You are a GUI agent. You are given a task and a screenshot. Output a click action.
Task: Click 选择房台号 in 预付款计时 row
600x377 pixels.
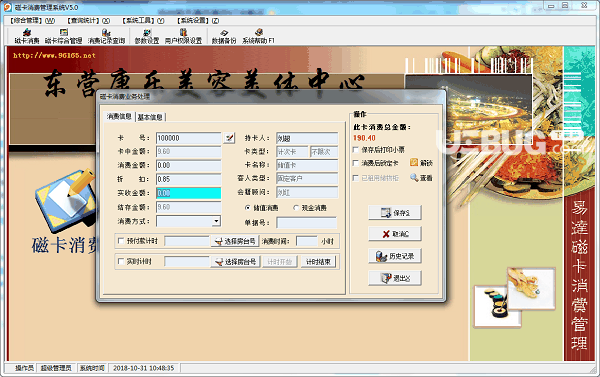[x=235, y=241]
